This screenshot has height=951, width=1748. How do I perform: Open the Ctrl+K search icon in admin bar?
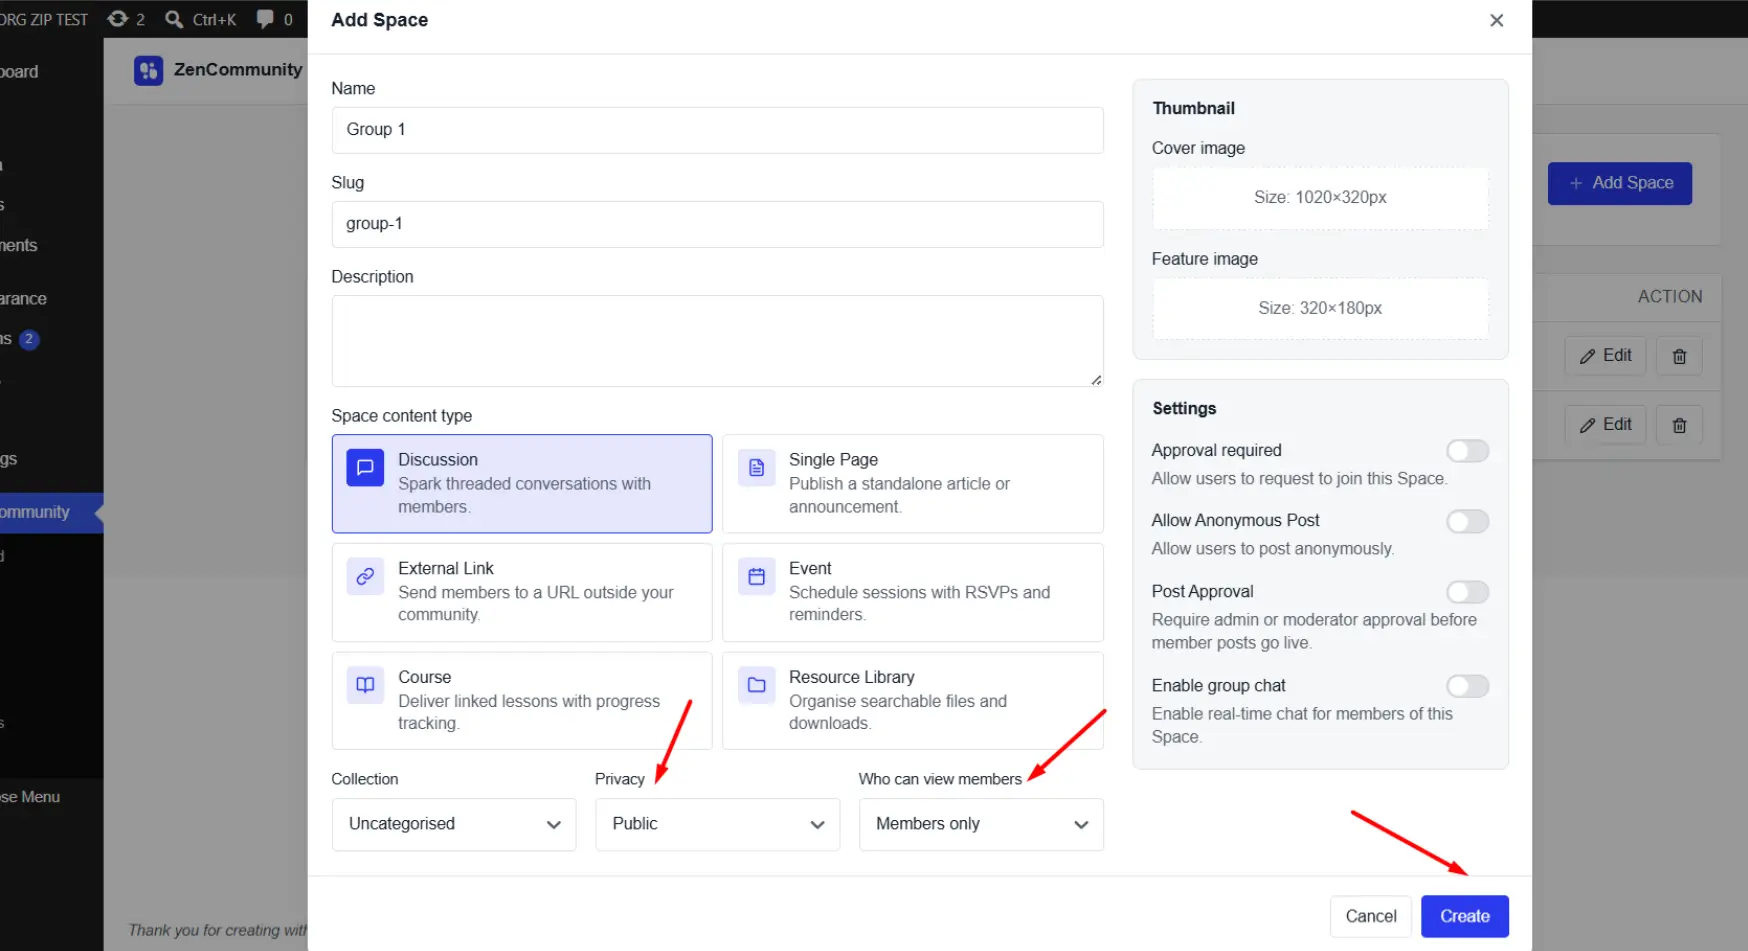(174, 19)
